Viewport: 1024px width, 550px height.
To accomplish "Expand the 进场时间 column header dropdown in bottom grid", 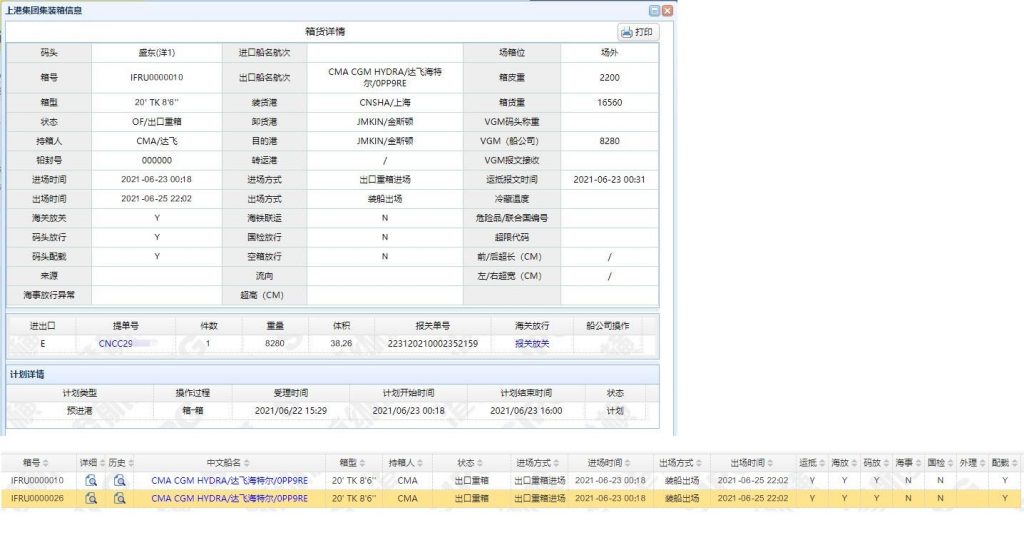I will click(625, 464).
